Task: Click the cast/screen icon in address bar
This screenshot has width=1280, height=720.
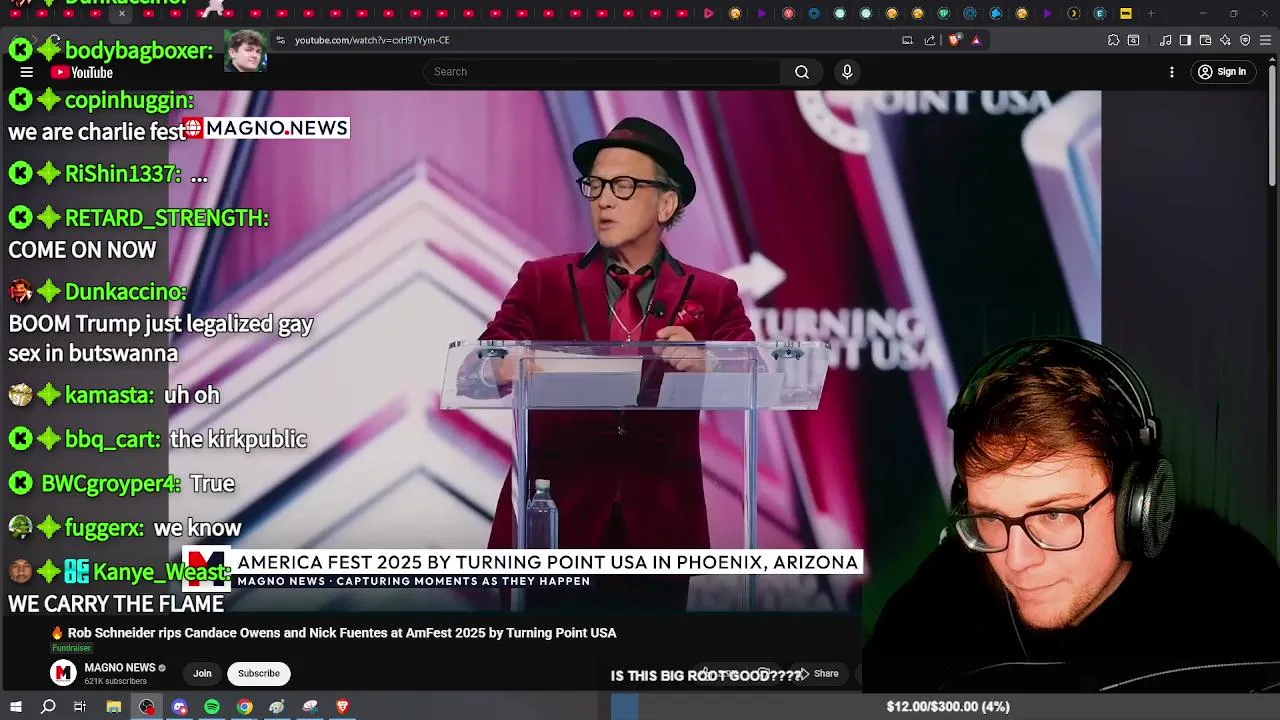Action: pyautogui.click(x=907, y=40)
